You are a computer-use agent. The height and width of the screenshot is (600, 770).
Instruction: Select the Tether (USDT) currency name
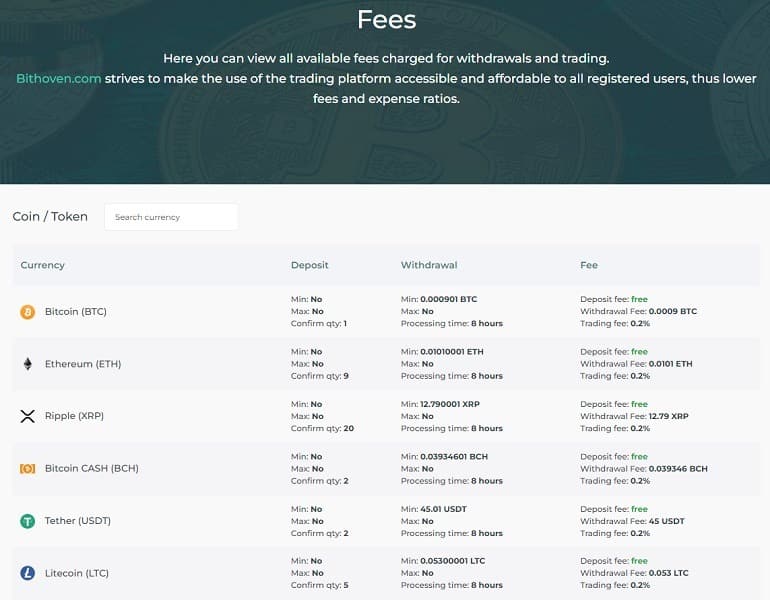[x=78, y=521]
